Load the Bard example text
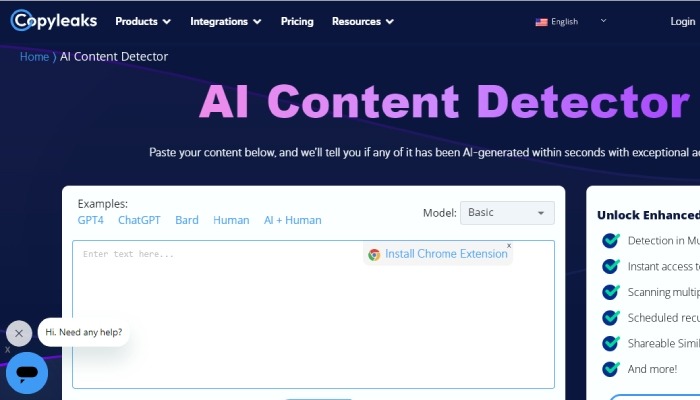Image resolution: width=700 pixels, height=400 pixels. 187,220
